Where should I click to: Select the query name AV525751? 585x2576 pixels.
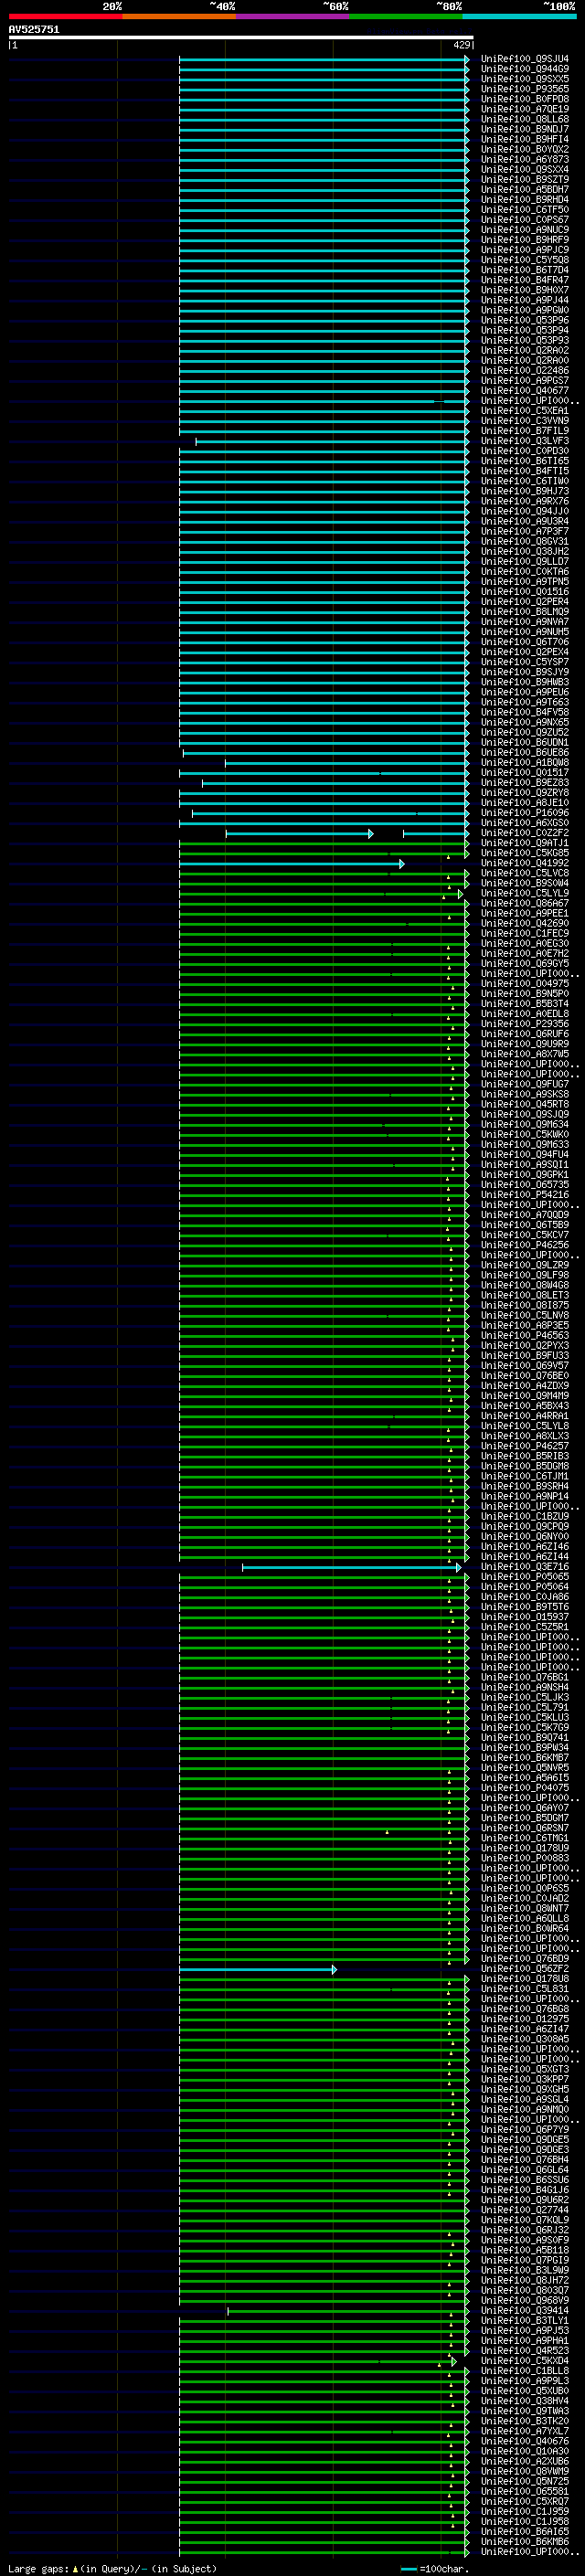(34, 29)
